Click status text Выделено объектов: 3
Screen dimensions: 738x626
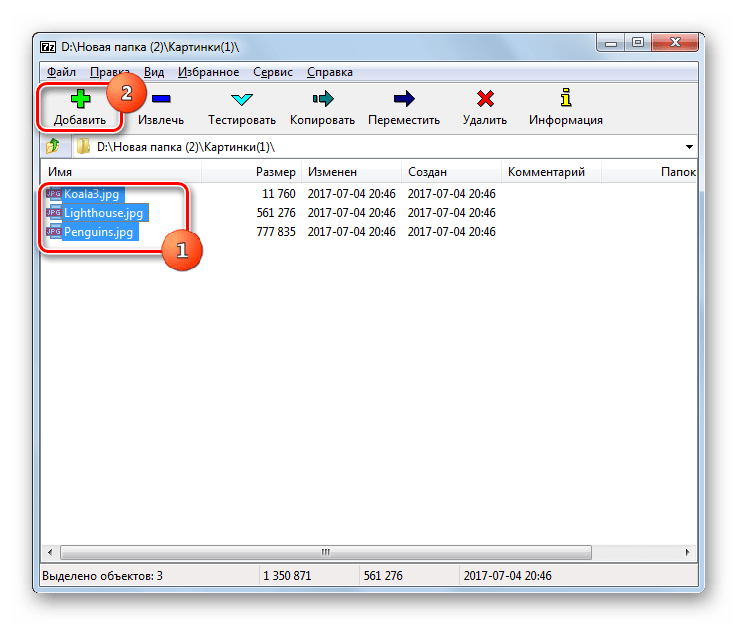tap(102, 576)
